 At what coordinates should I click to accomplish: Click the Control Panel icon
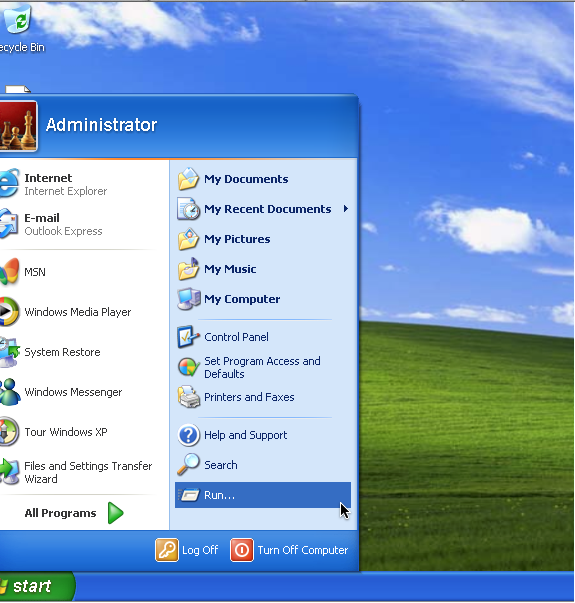click(x=188, y=337)
